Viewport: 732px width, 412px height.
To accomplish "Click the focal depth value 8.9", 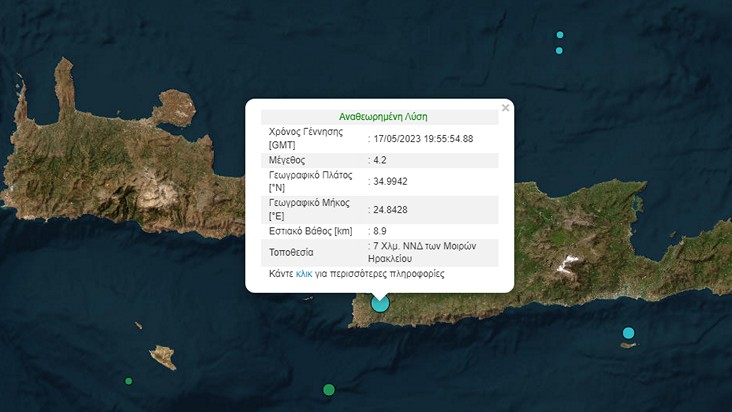I will click(x=382, y=231).
